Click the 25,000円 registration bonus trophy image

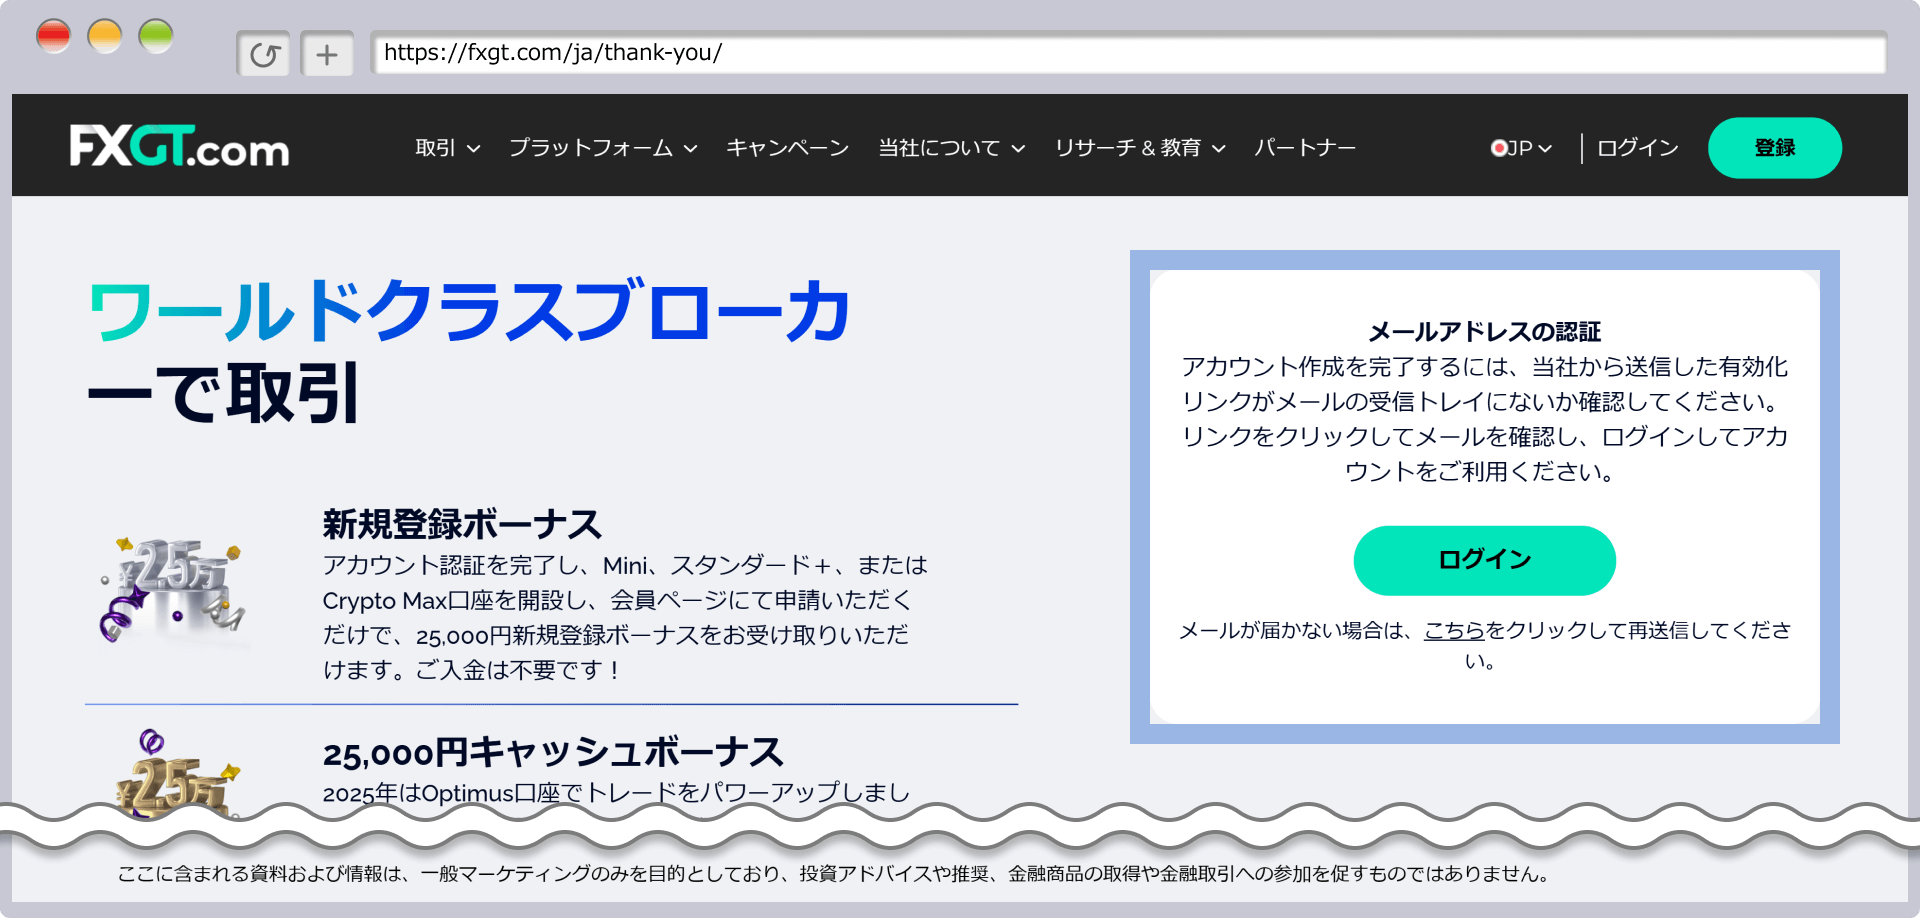click(x=172, y=590)
